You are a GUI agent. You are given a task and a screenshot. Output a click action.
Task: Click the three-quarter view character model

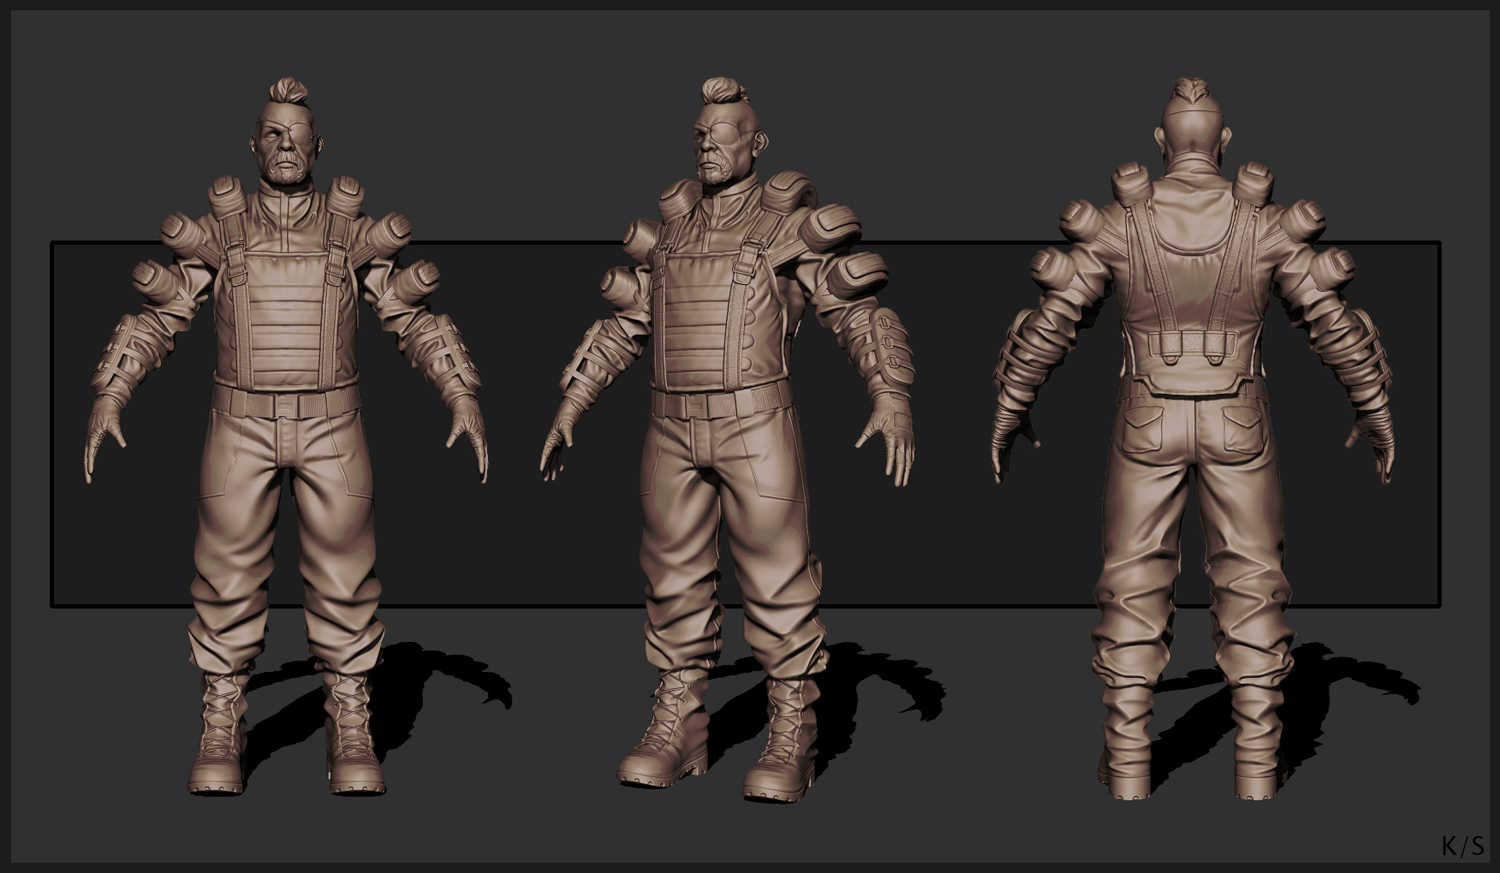(x=728, y=440)
